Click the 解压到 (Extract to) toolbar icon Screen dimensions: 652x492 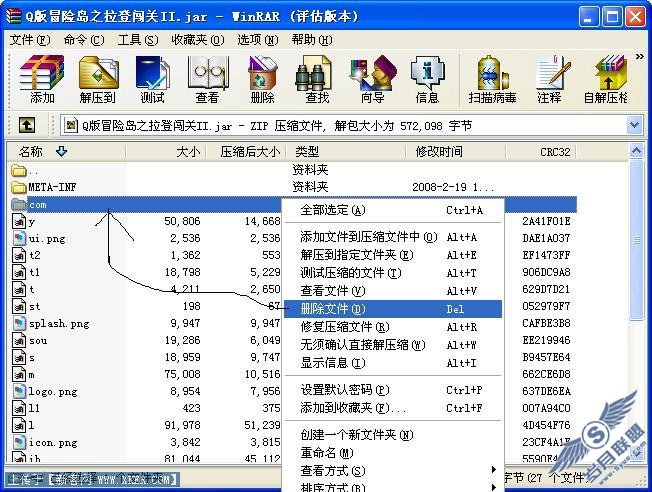98,79
